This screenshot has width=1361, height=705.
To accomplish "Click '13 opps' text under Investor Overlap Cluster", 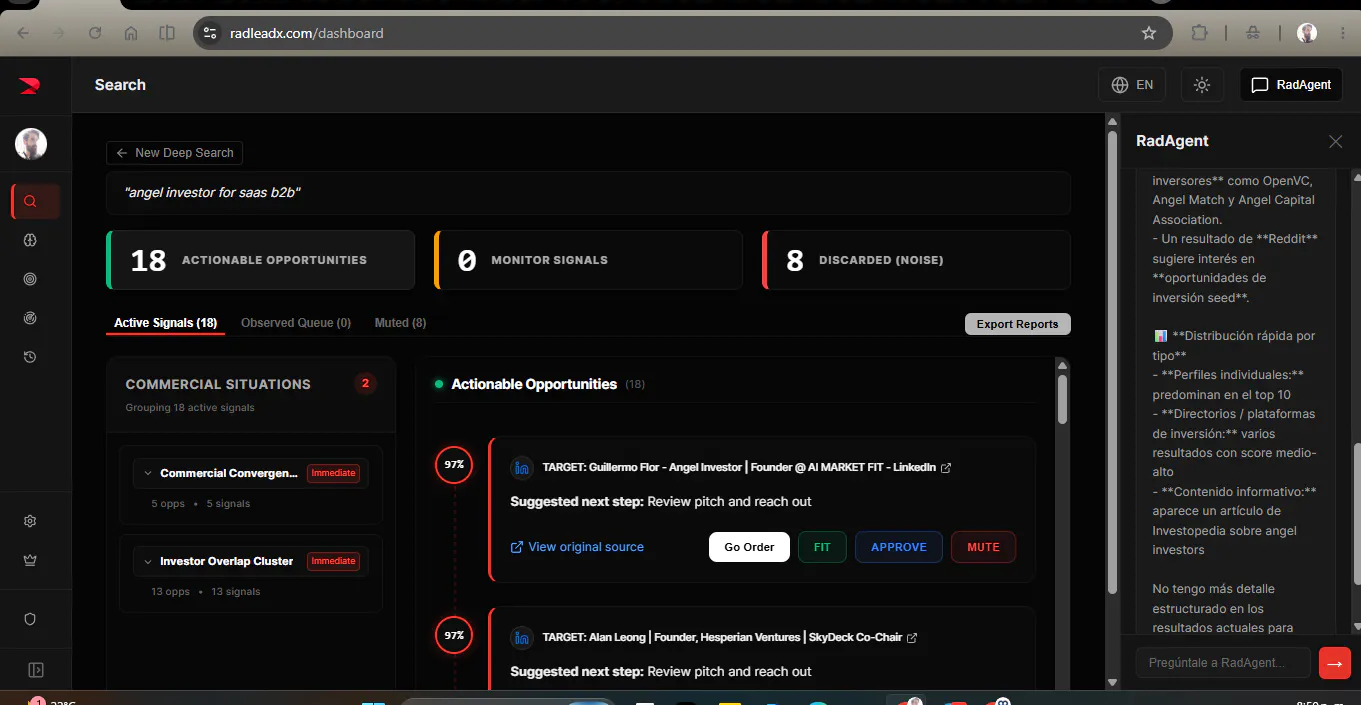I will (171, 591).
